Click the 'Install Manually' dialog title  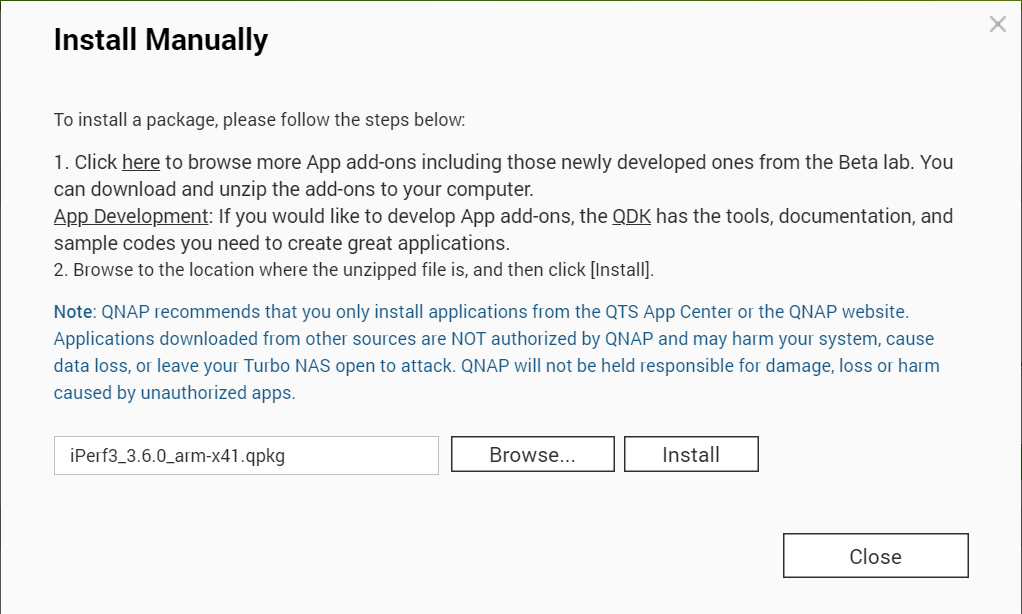160,40
